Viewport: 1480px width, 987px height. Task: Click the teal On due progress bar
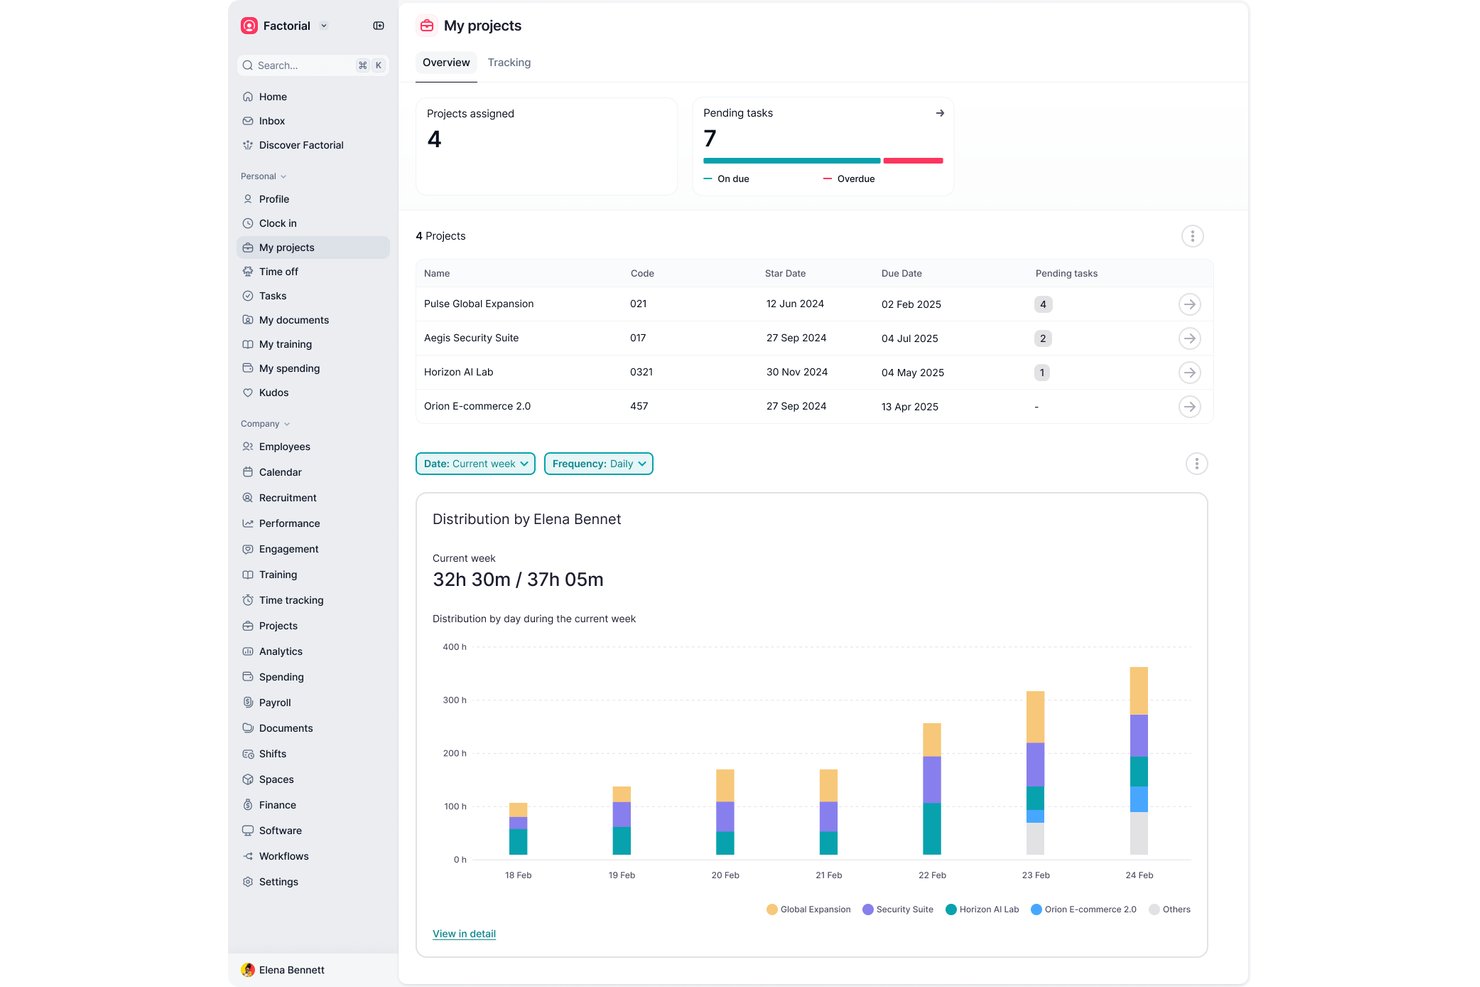[x=792, y=161]
